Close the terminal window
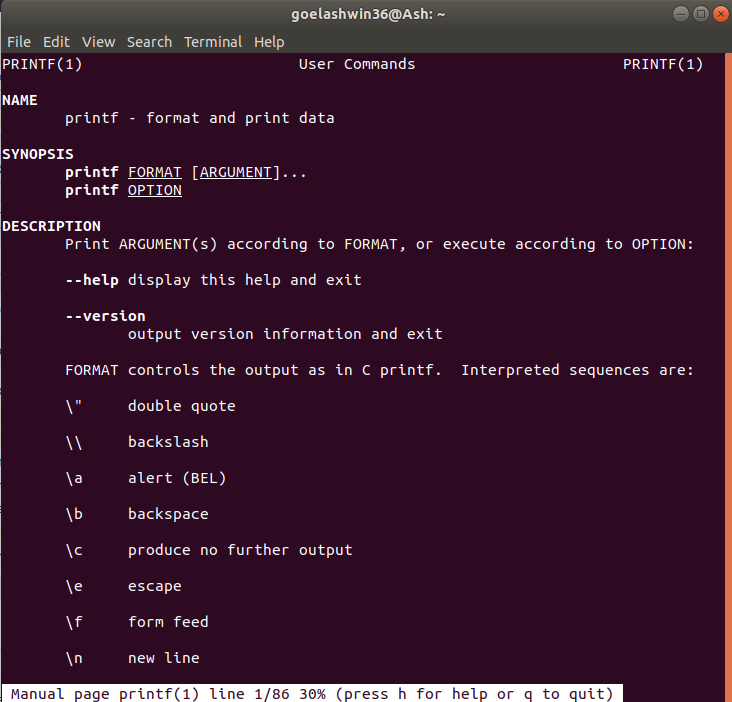 pyautogui.click(x=720, y=15)
